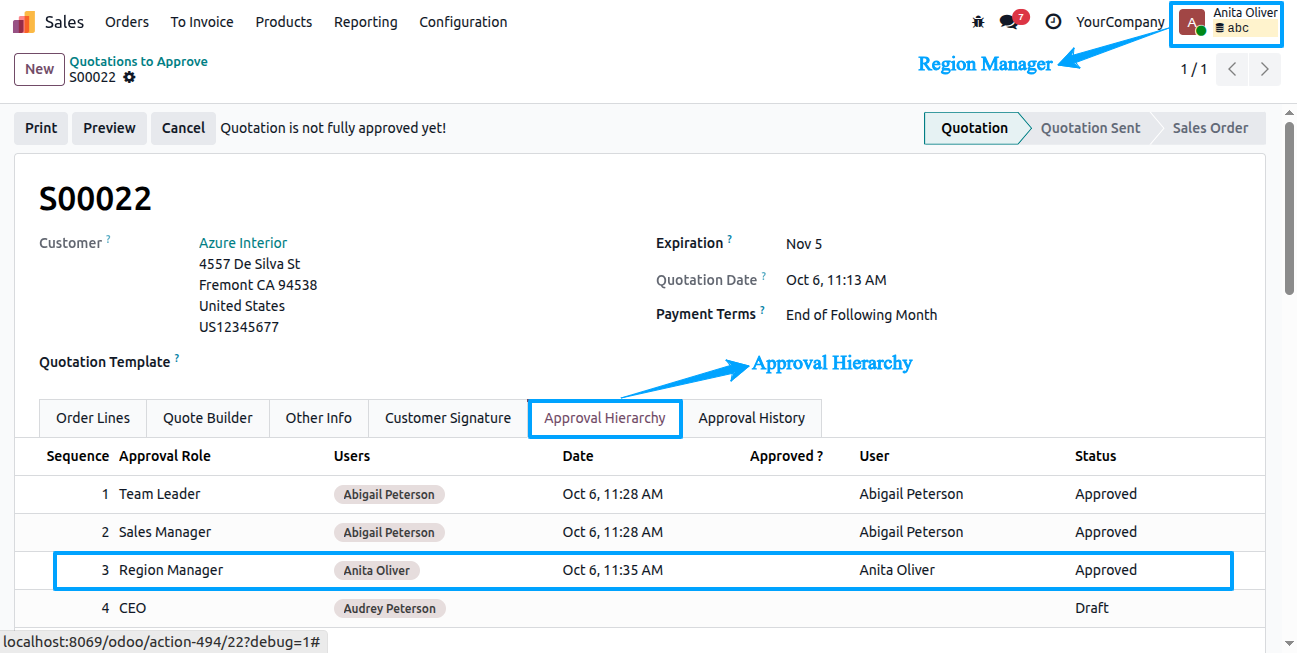Click the Draft status in CEO row
Screen dimensions: 1297x653
click(1092, 608)
